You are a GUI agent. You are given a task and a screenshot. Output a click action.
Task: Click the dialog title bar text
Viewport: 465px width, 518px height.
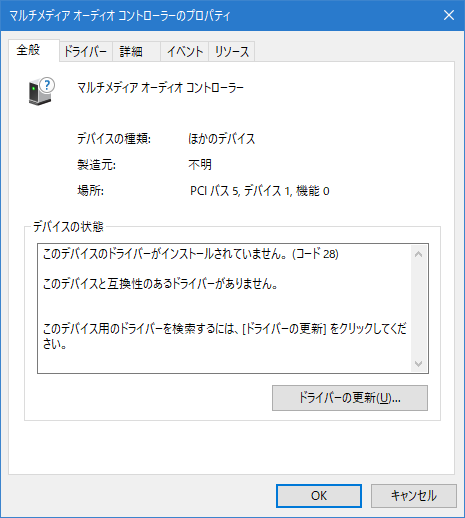(120, 16)
